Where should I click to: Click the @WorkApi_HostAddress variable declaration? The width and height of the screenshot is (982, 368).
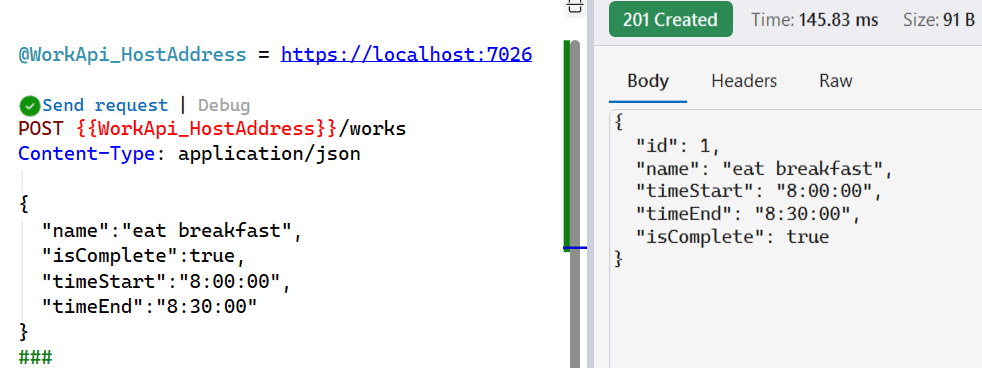pos(132,55)
